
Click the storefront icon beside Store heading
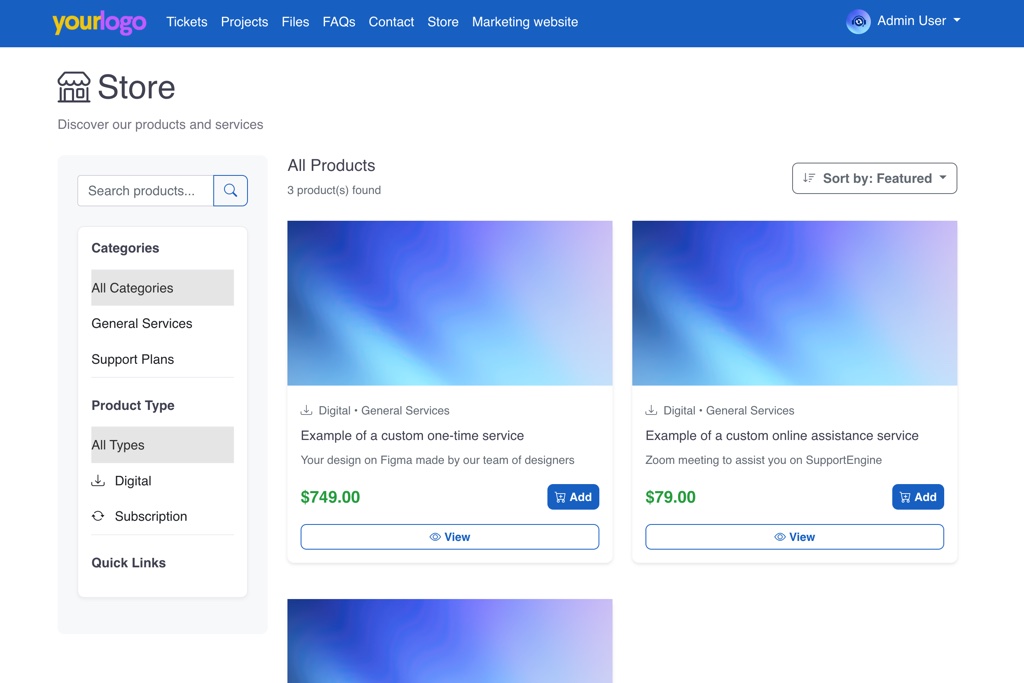click(74, 88)
